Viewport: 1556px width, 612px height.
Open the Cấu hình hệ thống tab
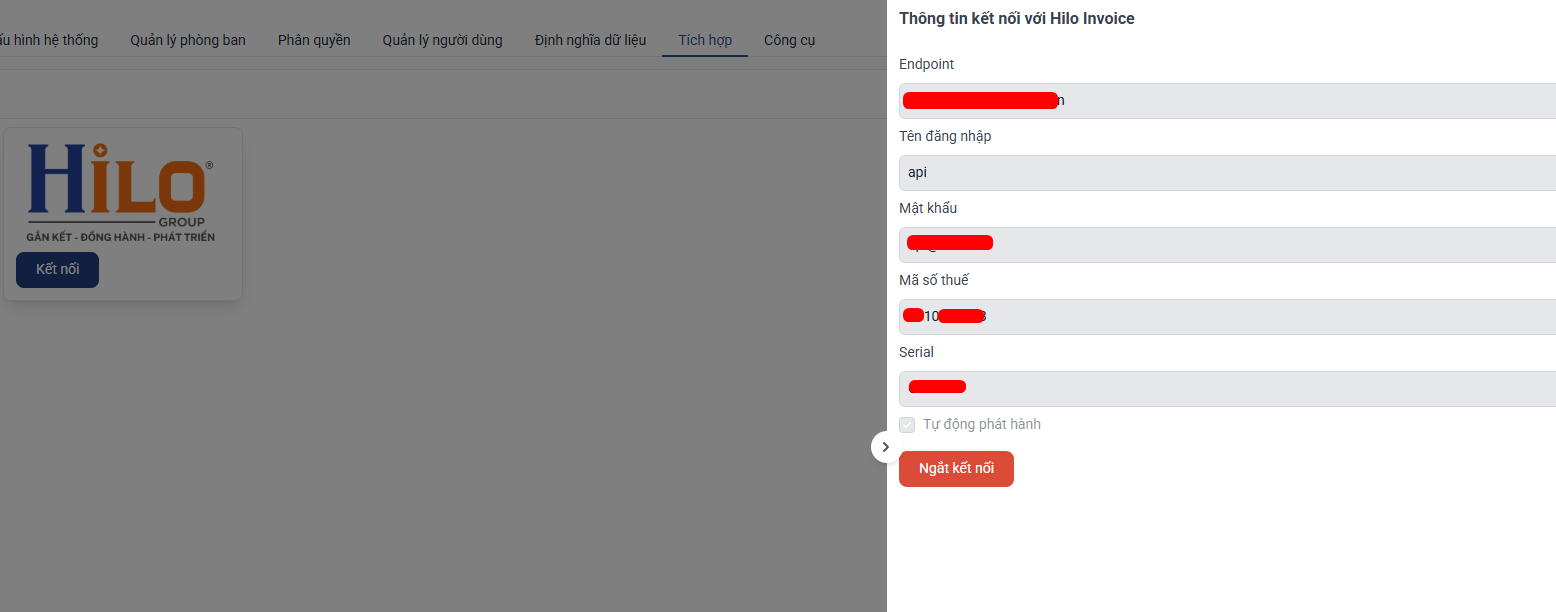52,40
